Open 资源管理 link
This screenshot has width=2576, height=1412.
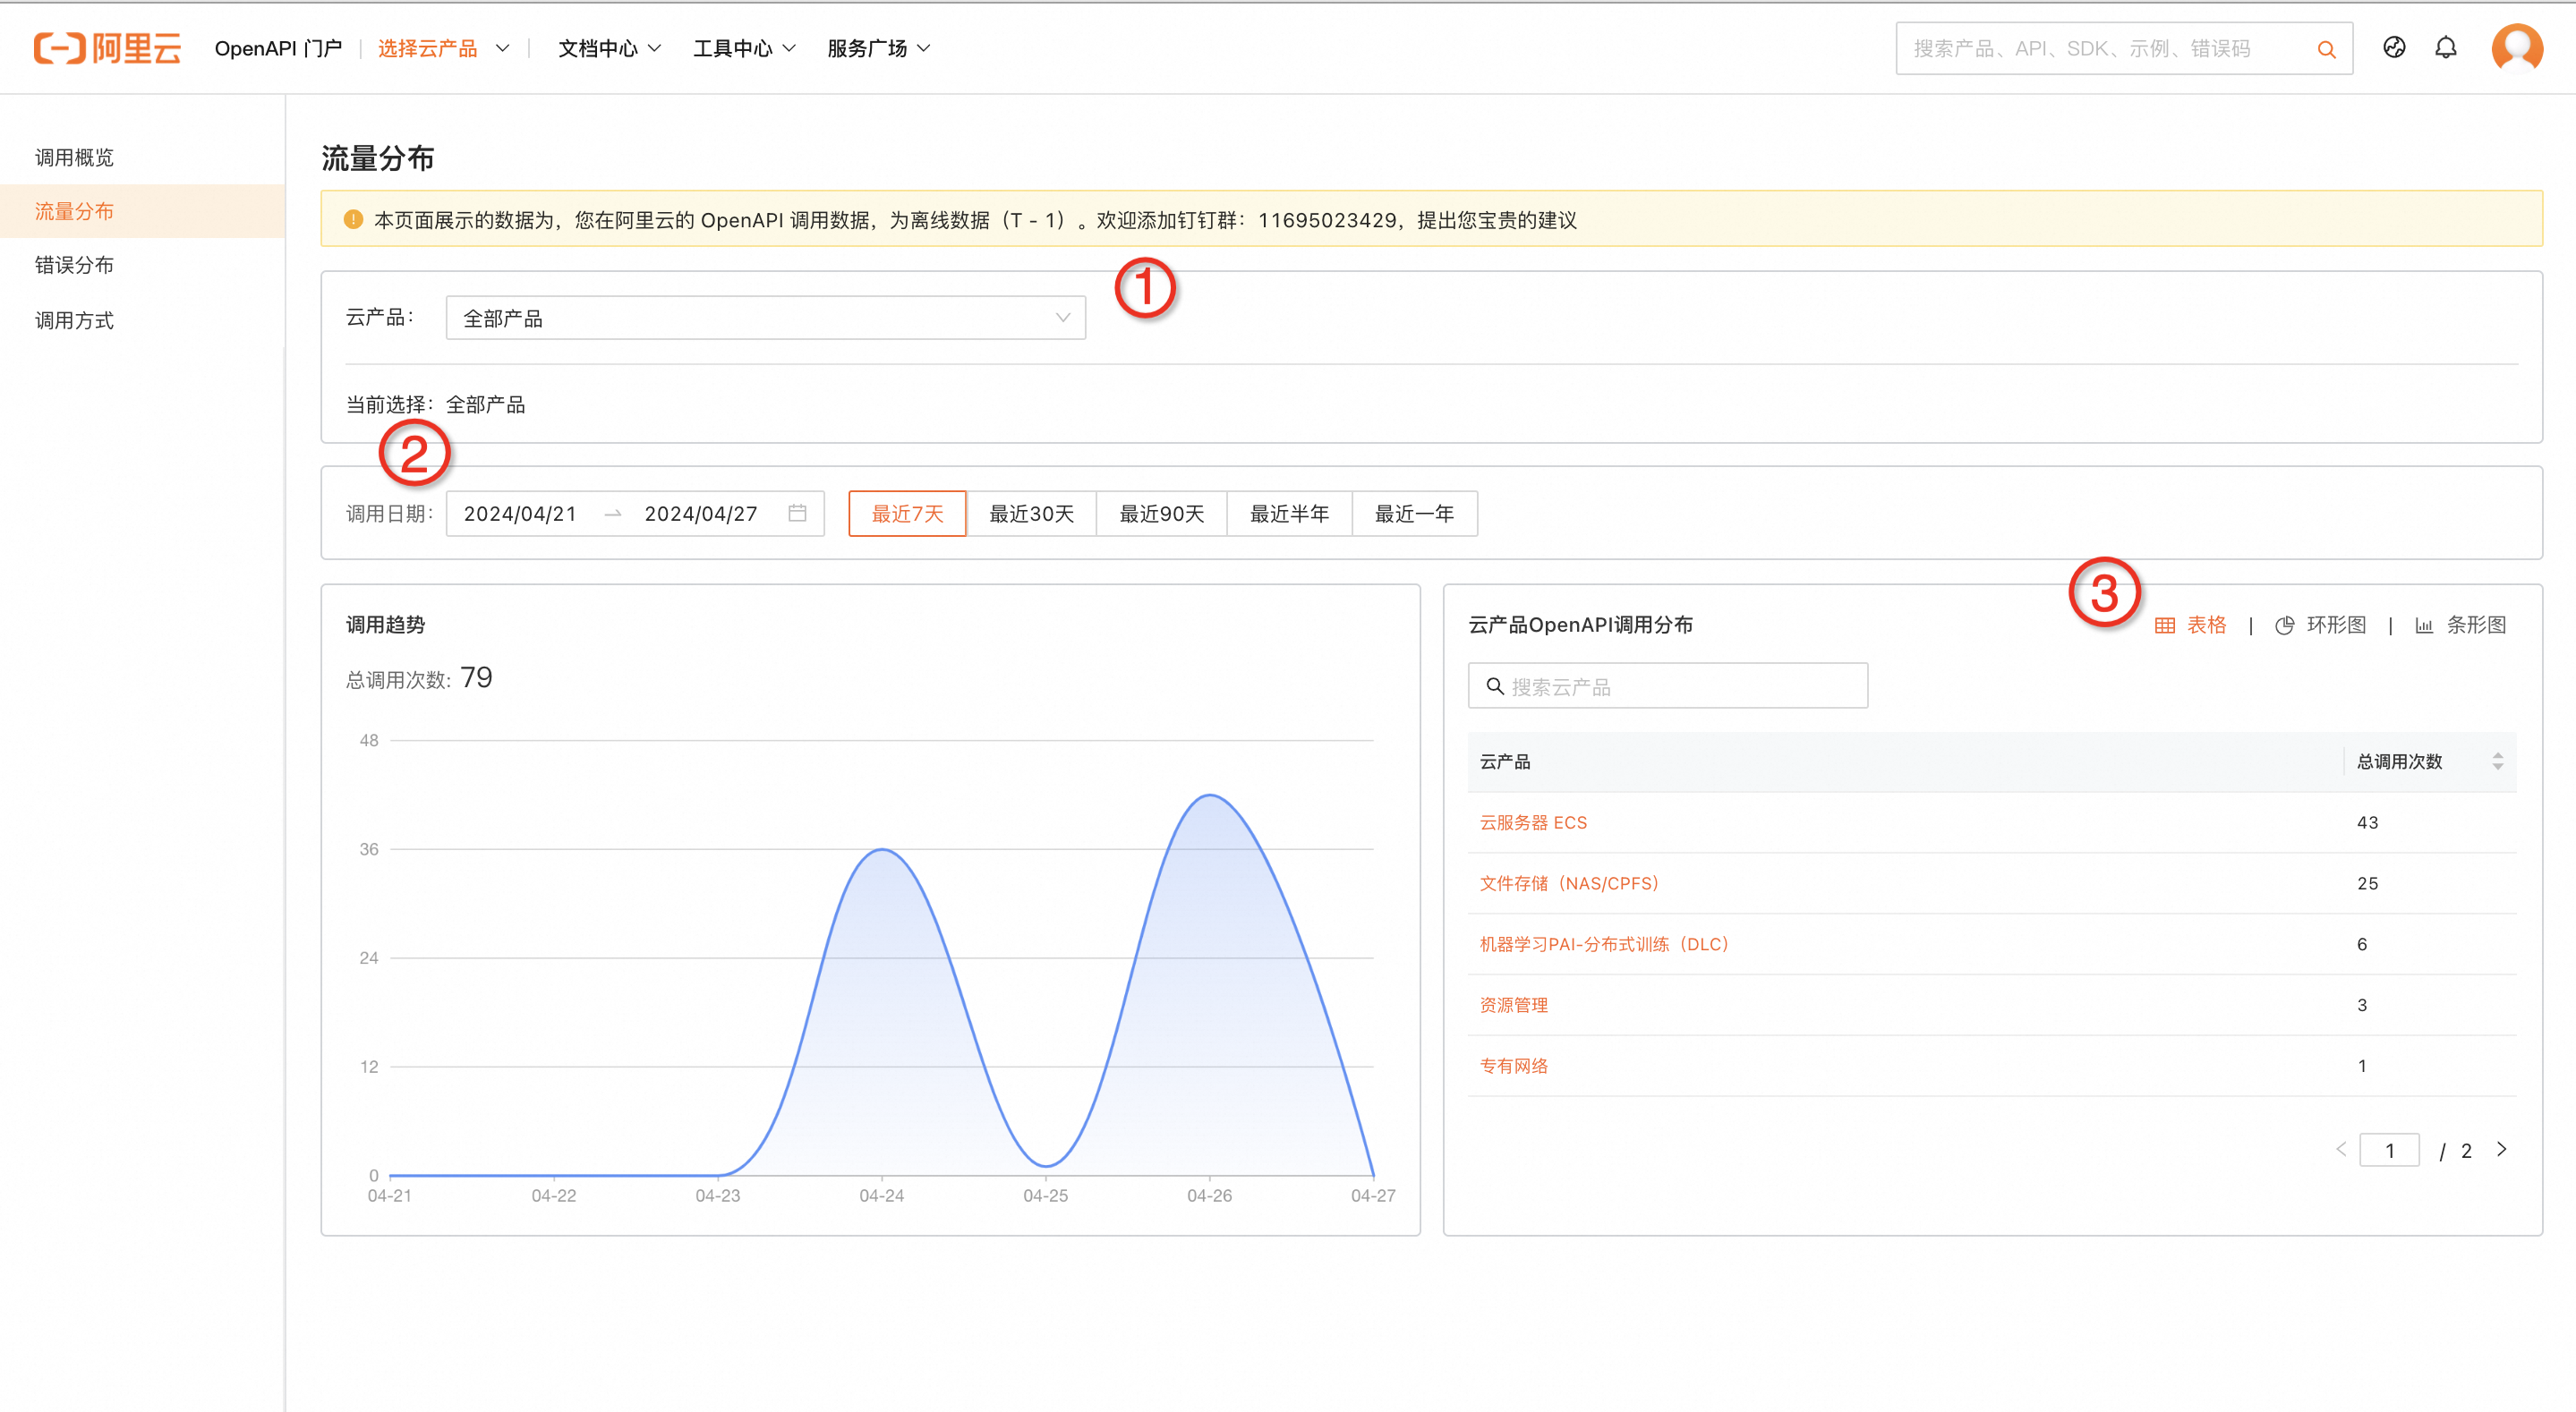pyautogui.click(x=1513, y=1005)
